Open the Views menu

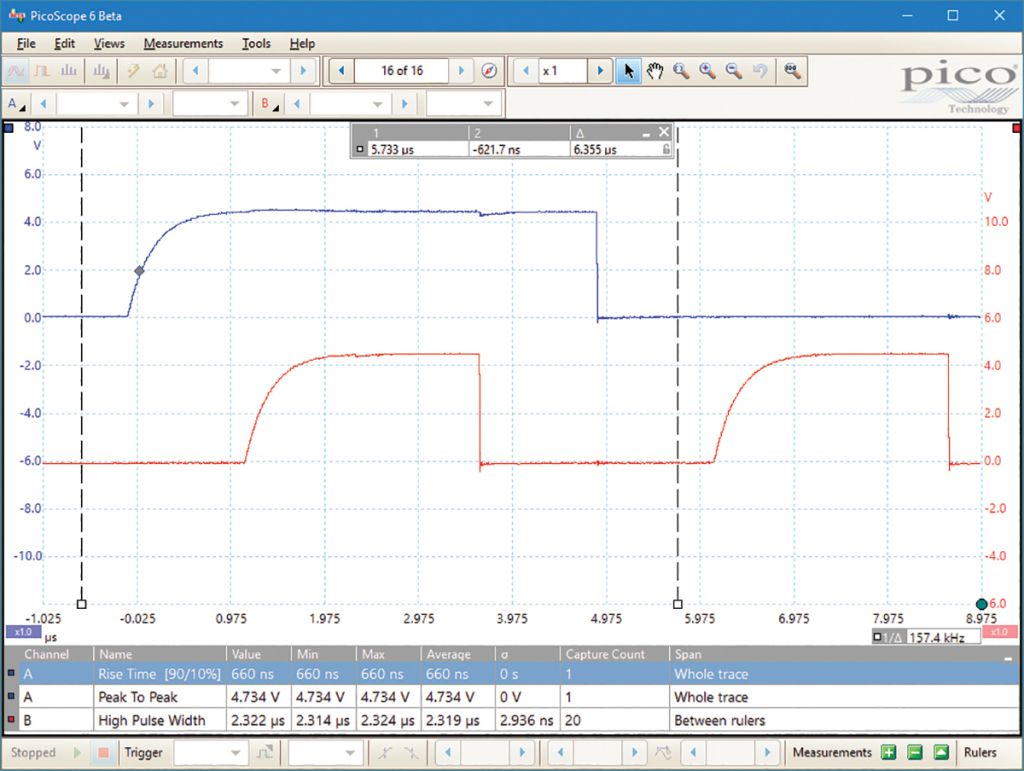pyautogui.click(x=109, y=44)
